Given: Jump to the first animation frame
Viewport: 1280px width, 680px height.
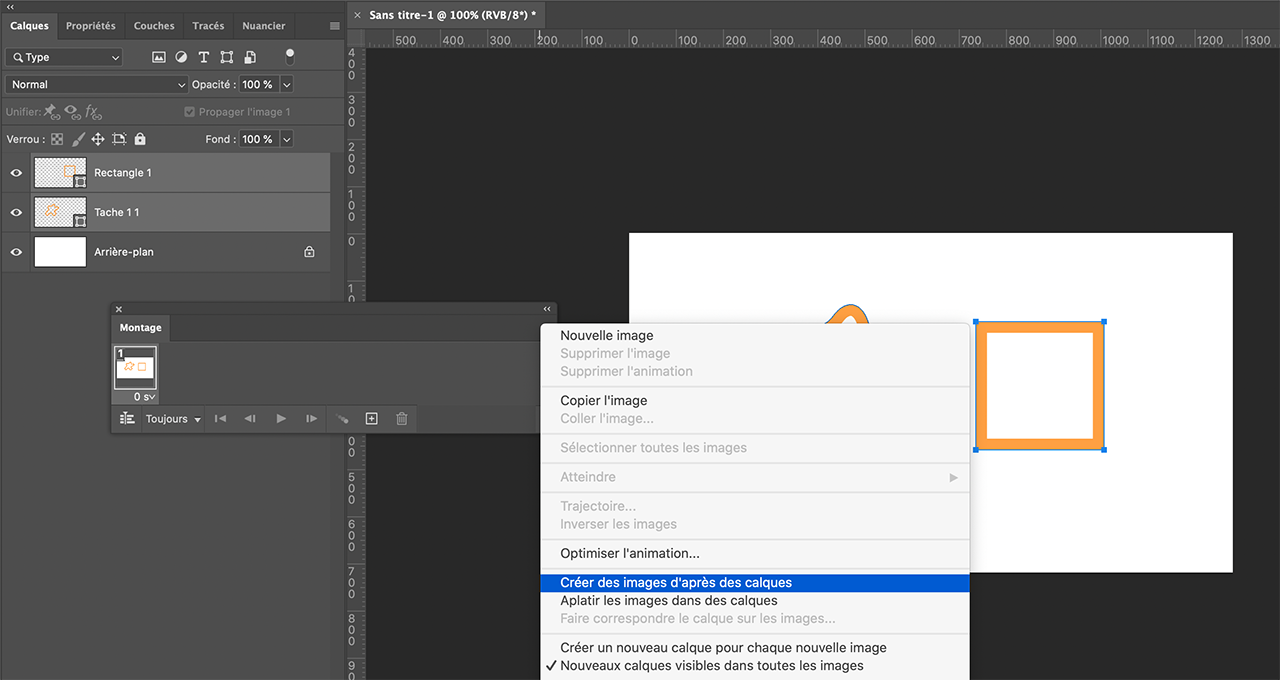Looking at the screenshot, I should (221, 418).
